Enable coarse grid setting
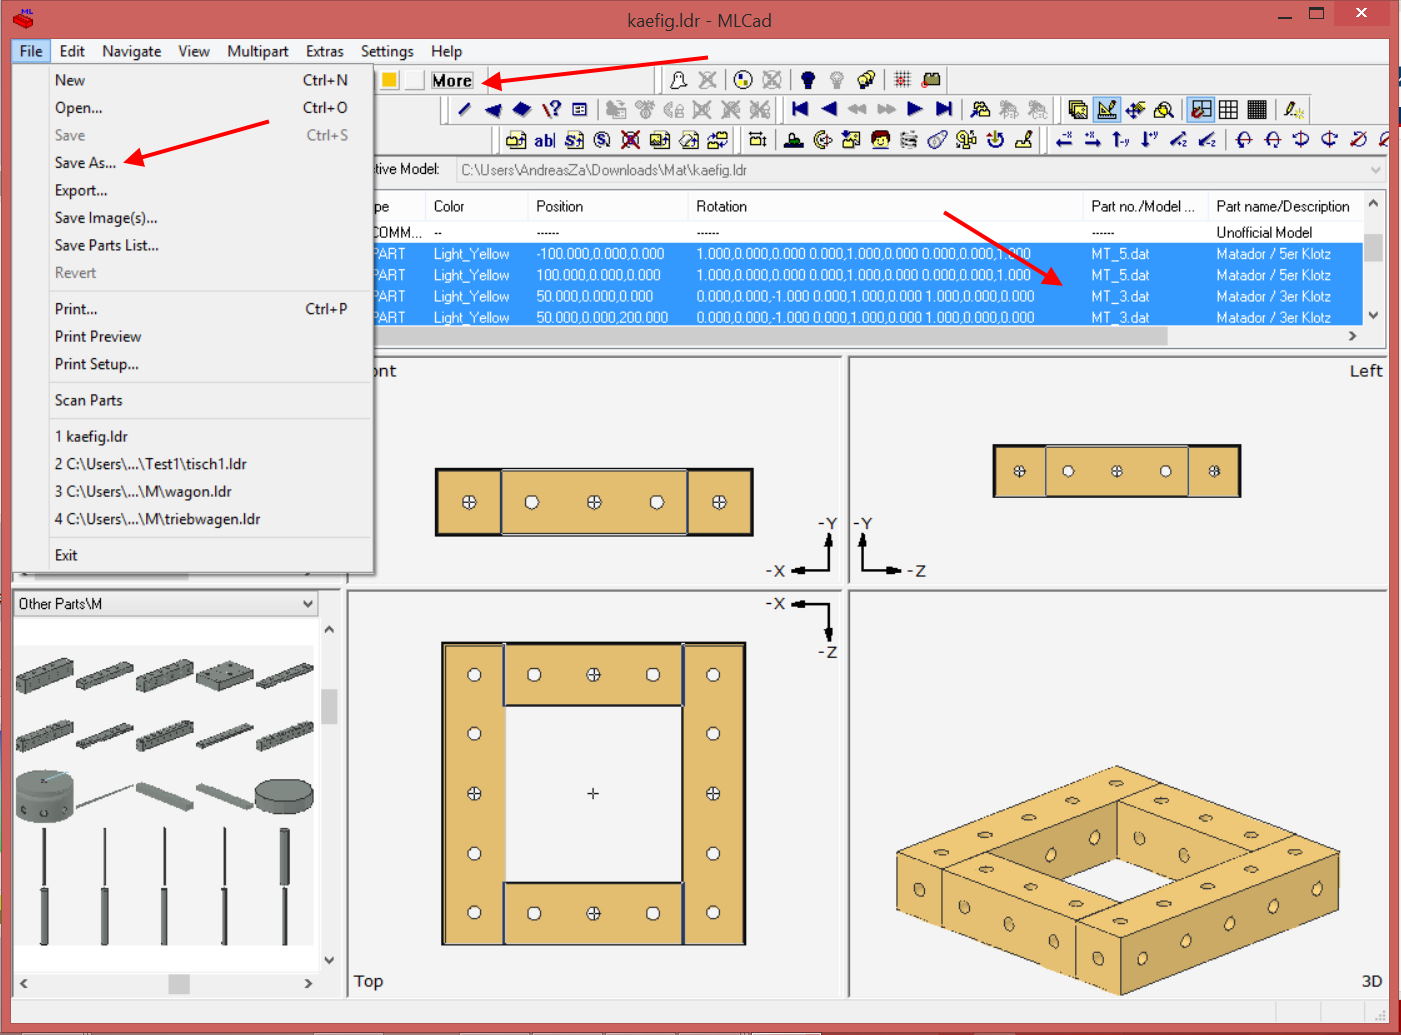Screen dimensions: 1401x1035 (1201, 110)
